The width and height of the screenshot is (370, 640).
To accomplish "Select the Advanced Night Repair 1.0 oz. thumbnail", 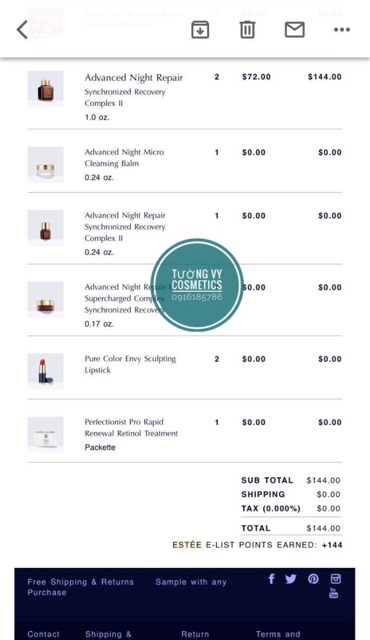I will click(x=45, y=89).
